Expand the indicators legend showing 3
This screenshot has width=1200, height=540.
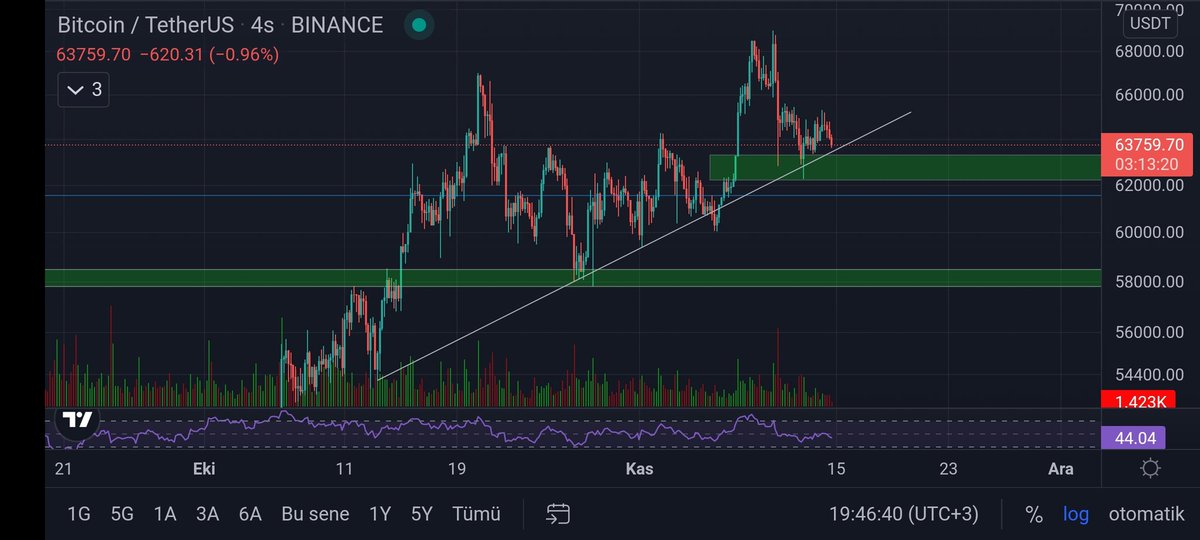coord(83,90)
